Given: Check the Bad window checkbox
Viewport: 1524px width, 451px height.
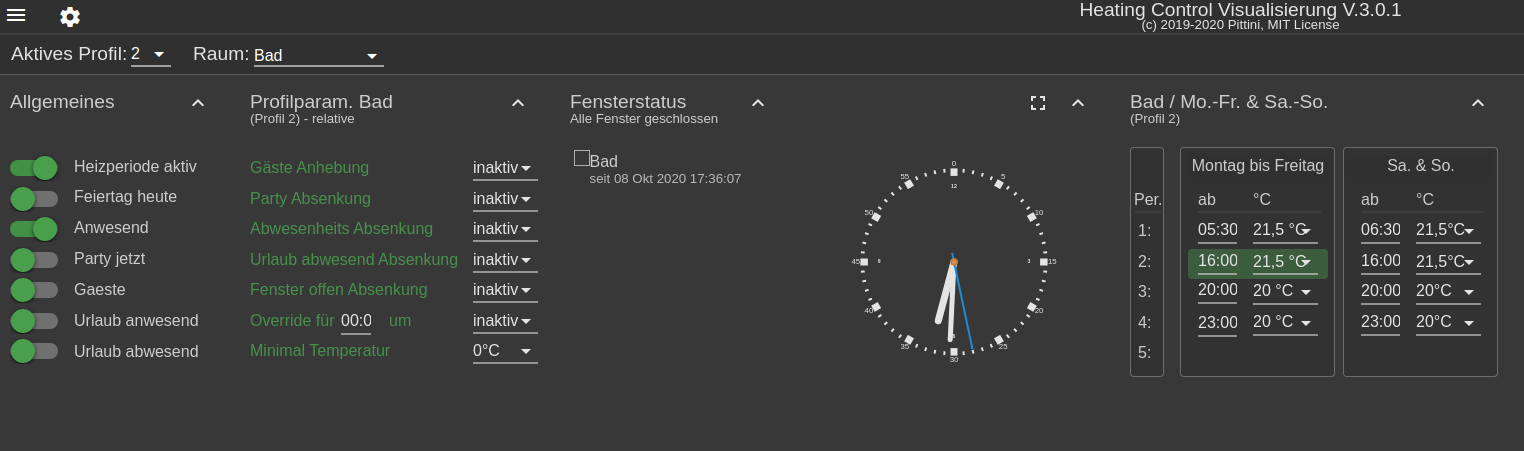Looking at the screenshot, I should (x=581, y=158).
